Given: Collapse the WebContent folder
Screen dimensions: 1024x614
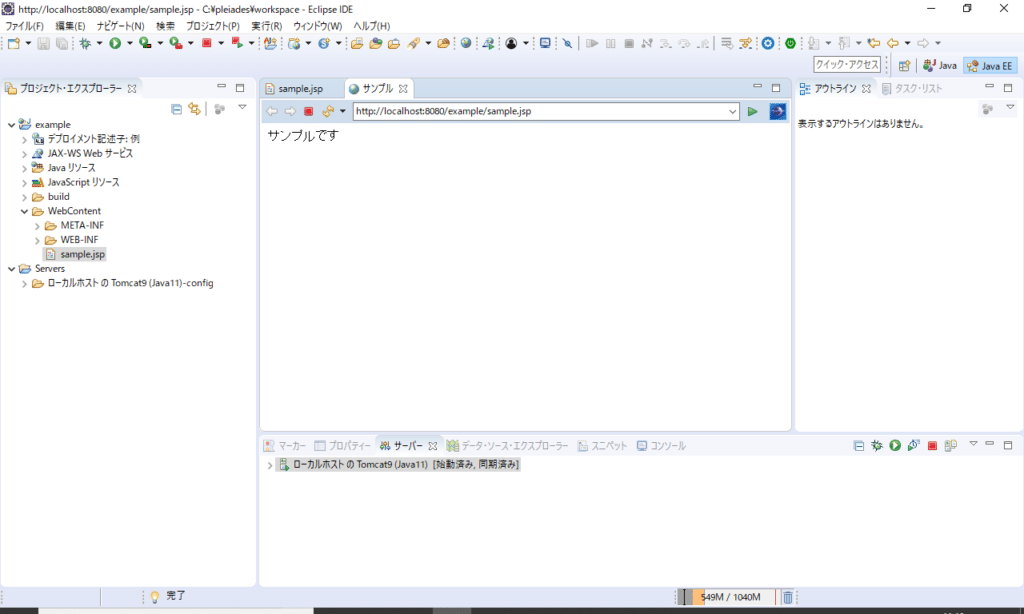Looking at the screenshot, I should point(24,211).
